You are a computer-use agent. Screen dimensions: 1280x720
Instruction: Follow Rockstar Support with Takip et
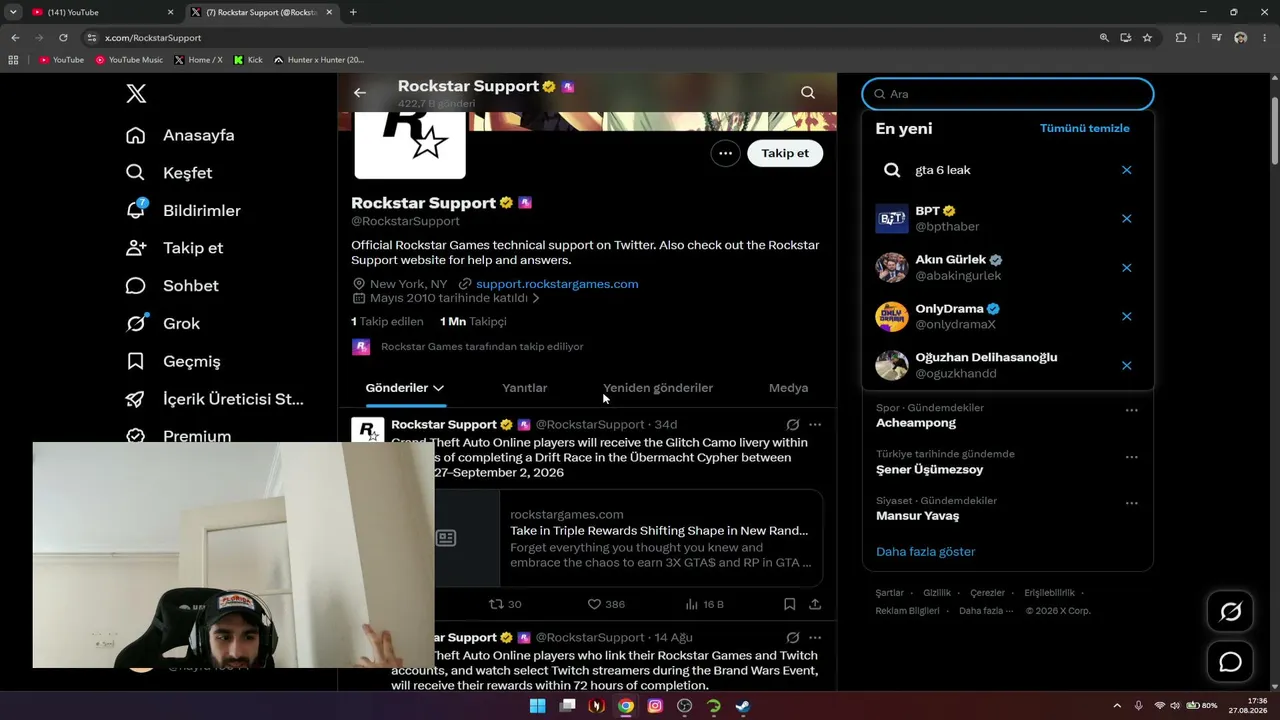785,153
